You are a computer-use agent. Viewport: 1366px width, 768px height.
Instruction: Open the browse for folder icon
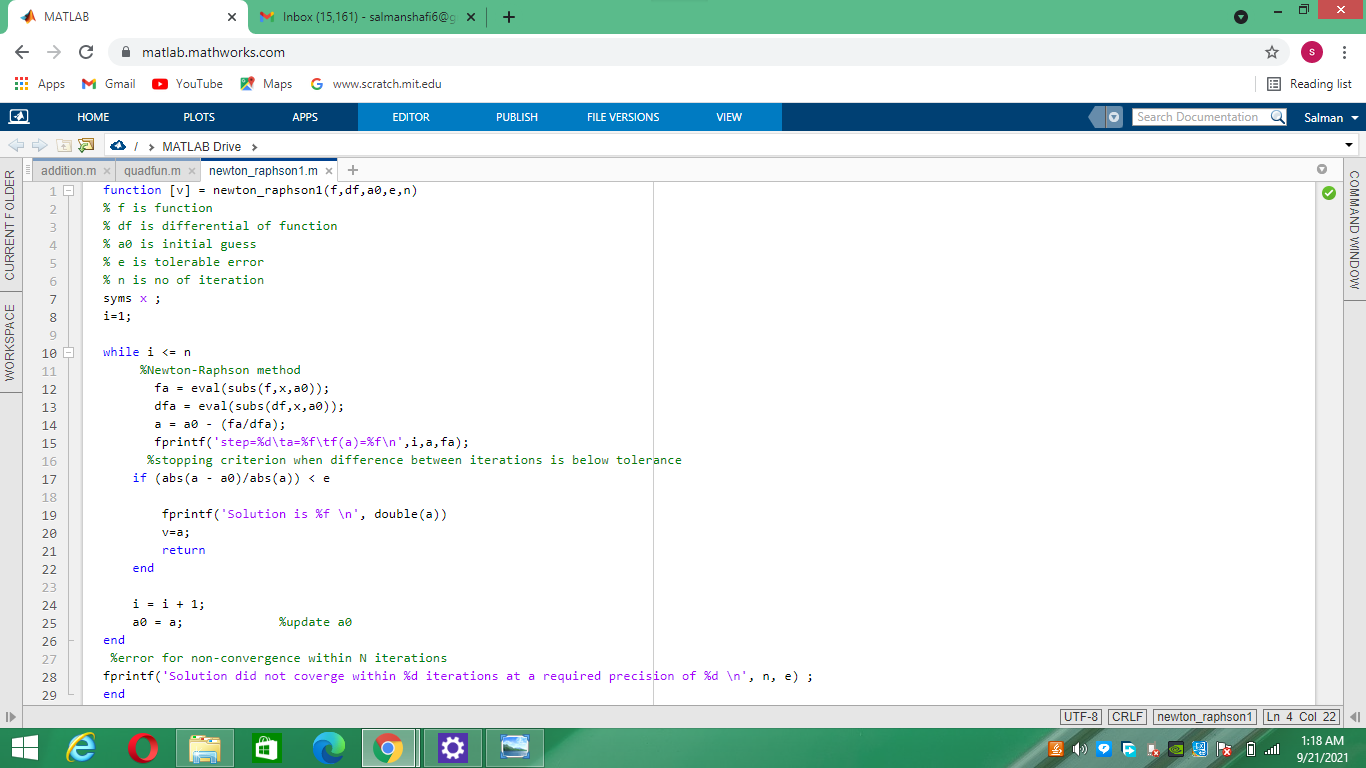coord(86,146)
